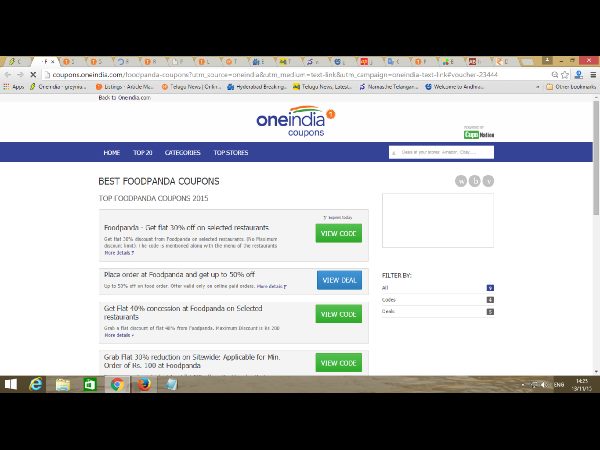
Task: Open the Categories menu item
Action: point(182,153)
